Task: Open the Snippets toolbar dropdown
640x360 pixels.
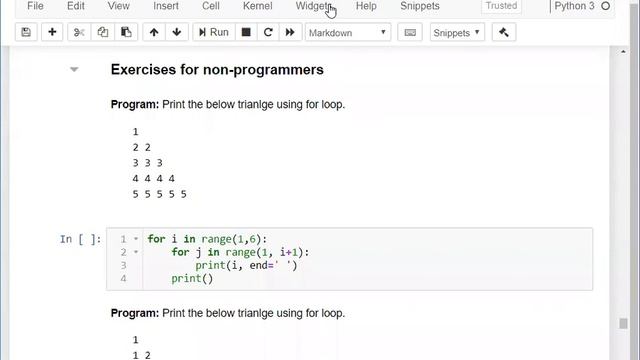Action: [x=457, y=33]
